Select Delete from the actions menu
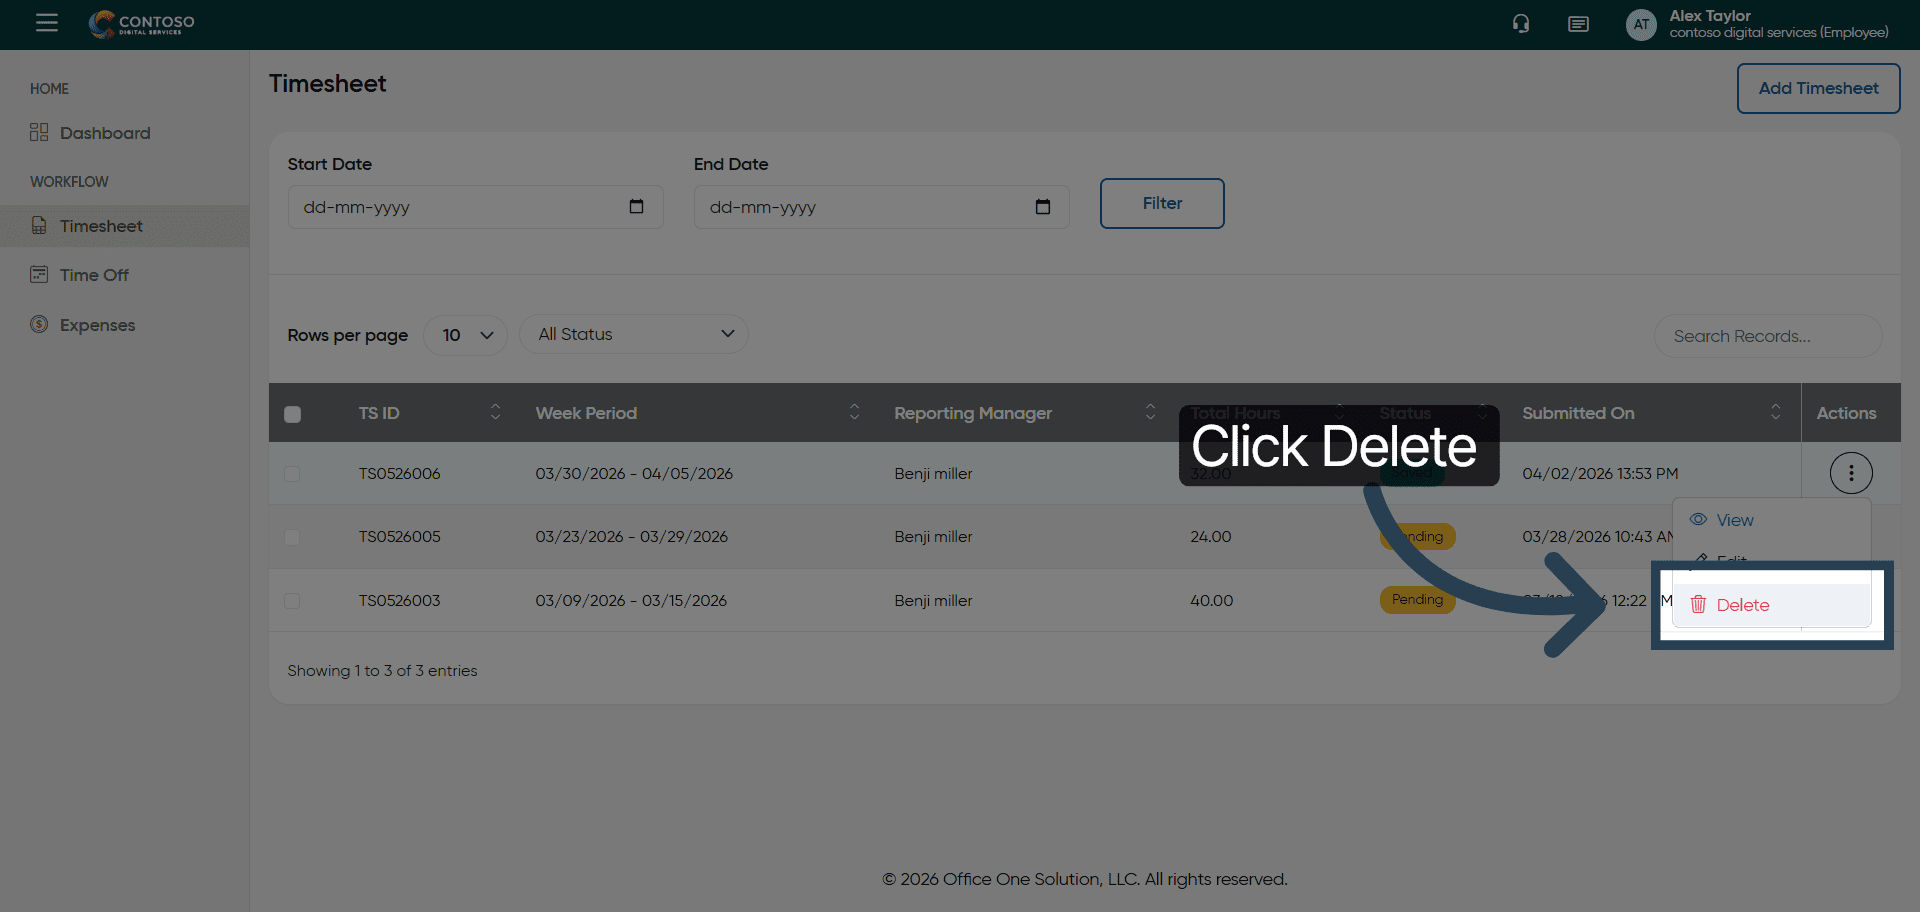Viewport: 1920px width, 912px height. [x=1742, y=605]
